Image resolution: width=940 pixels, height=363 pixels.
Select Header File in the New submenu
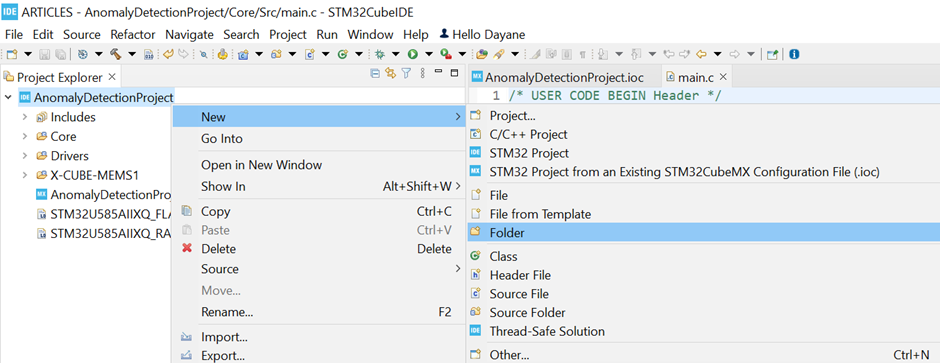[x=703, y=275]
